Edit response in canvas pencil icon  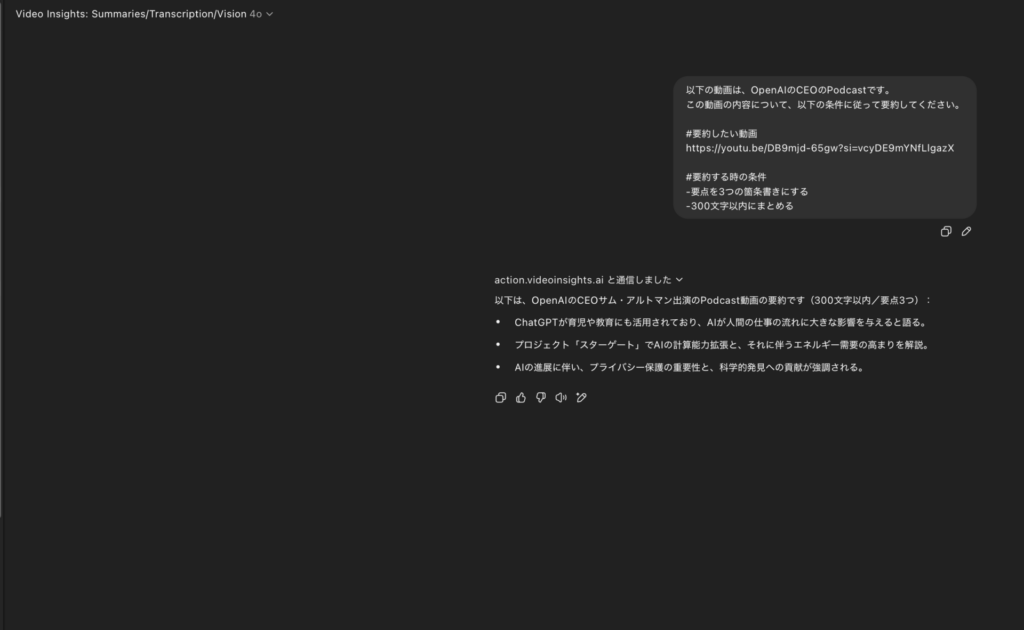coord(581,398)
